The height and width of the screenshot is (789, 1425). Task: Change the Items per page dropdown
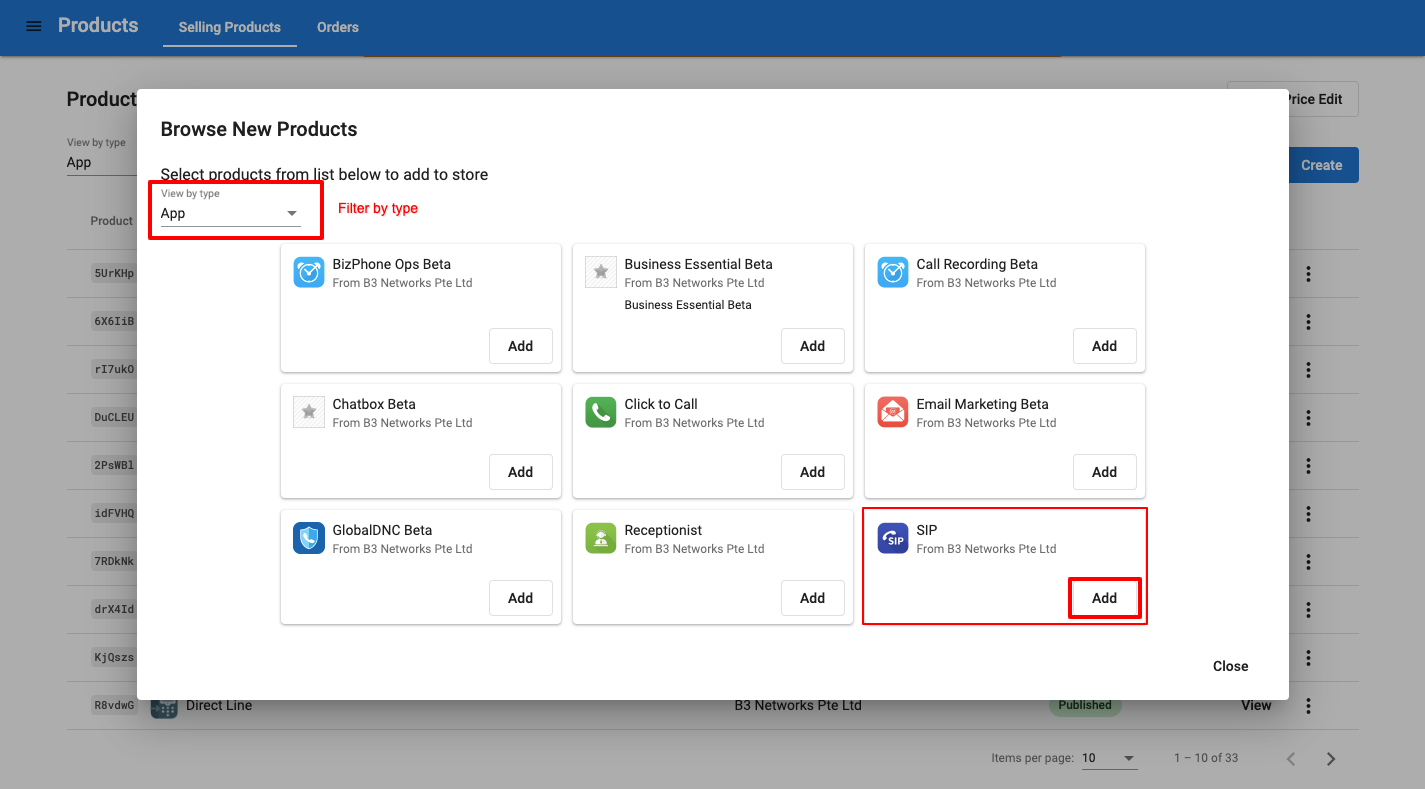(x=1109, y=758)
